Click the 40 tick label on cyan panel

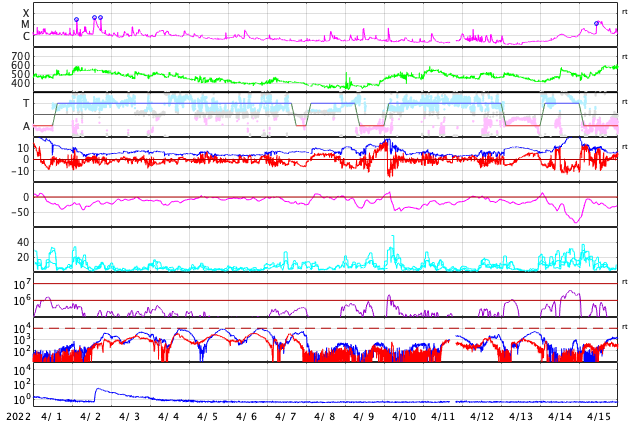point(23,242)
